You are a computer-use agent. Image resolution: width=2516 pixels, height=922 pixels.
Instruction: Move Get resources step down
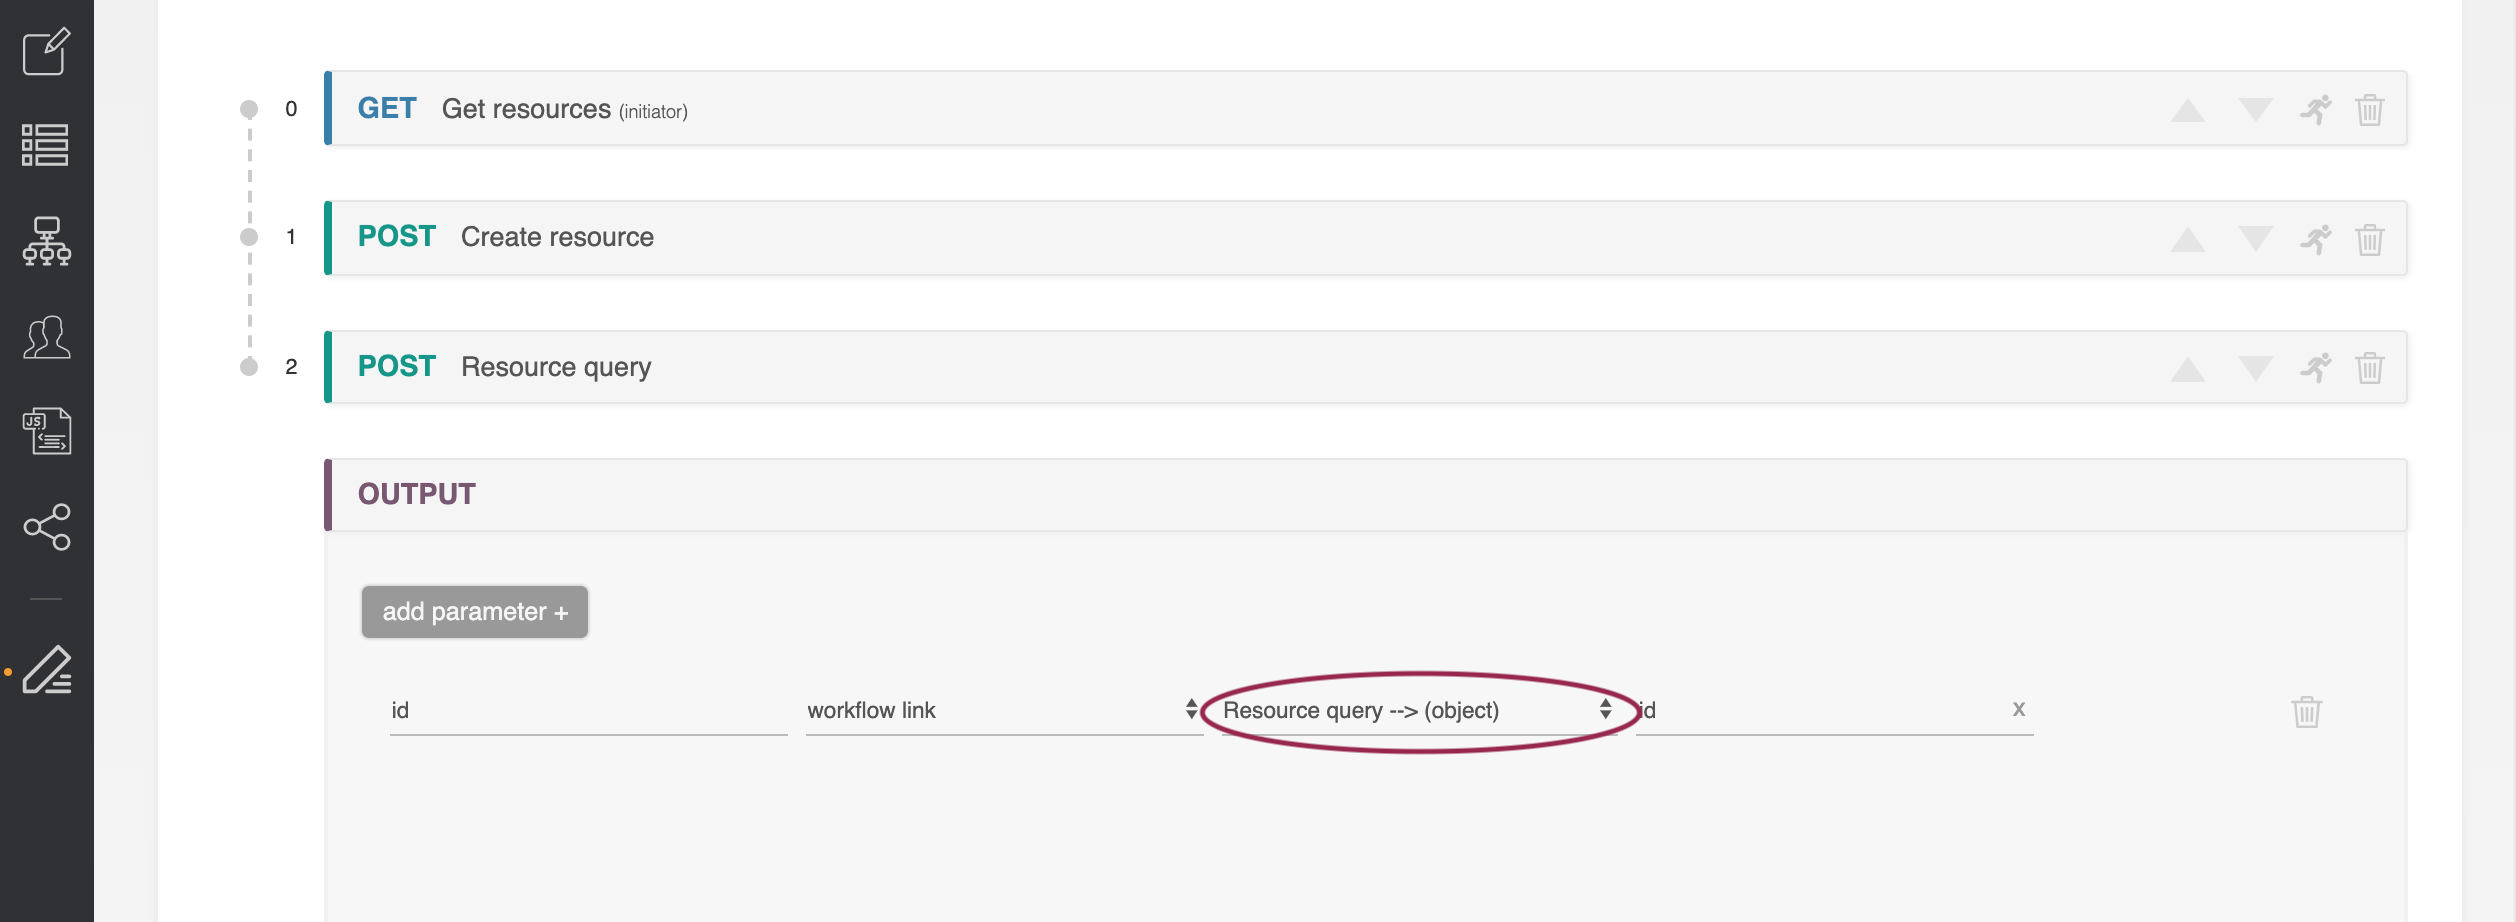tap(2255, 109)
